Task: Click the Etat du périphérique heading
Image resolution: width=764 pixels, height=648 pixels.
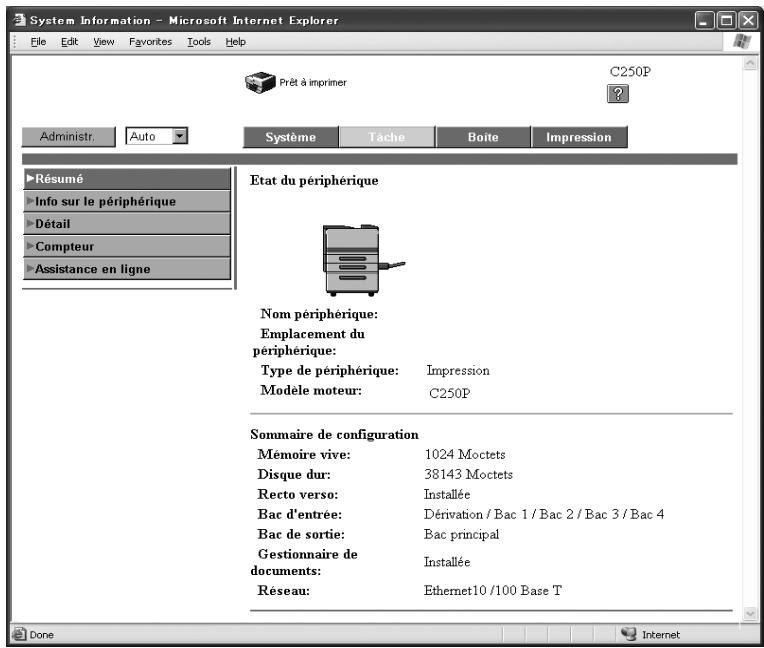Action: [314, 181]
